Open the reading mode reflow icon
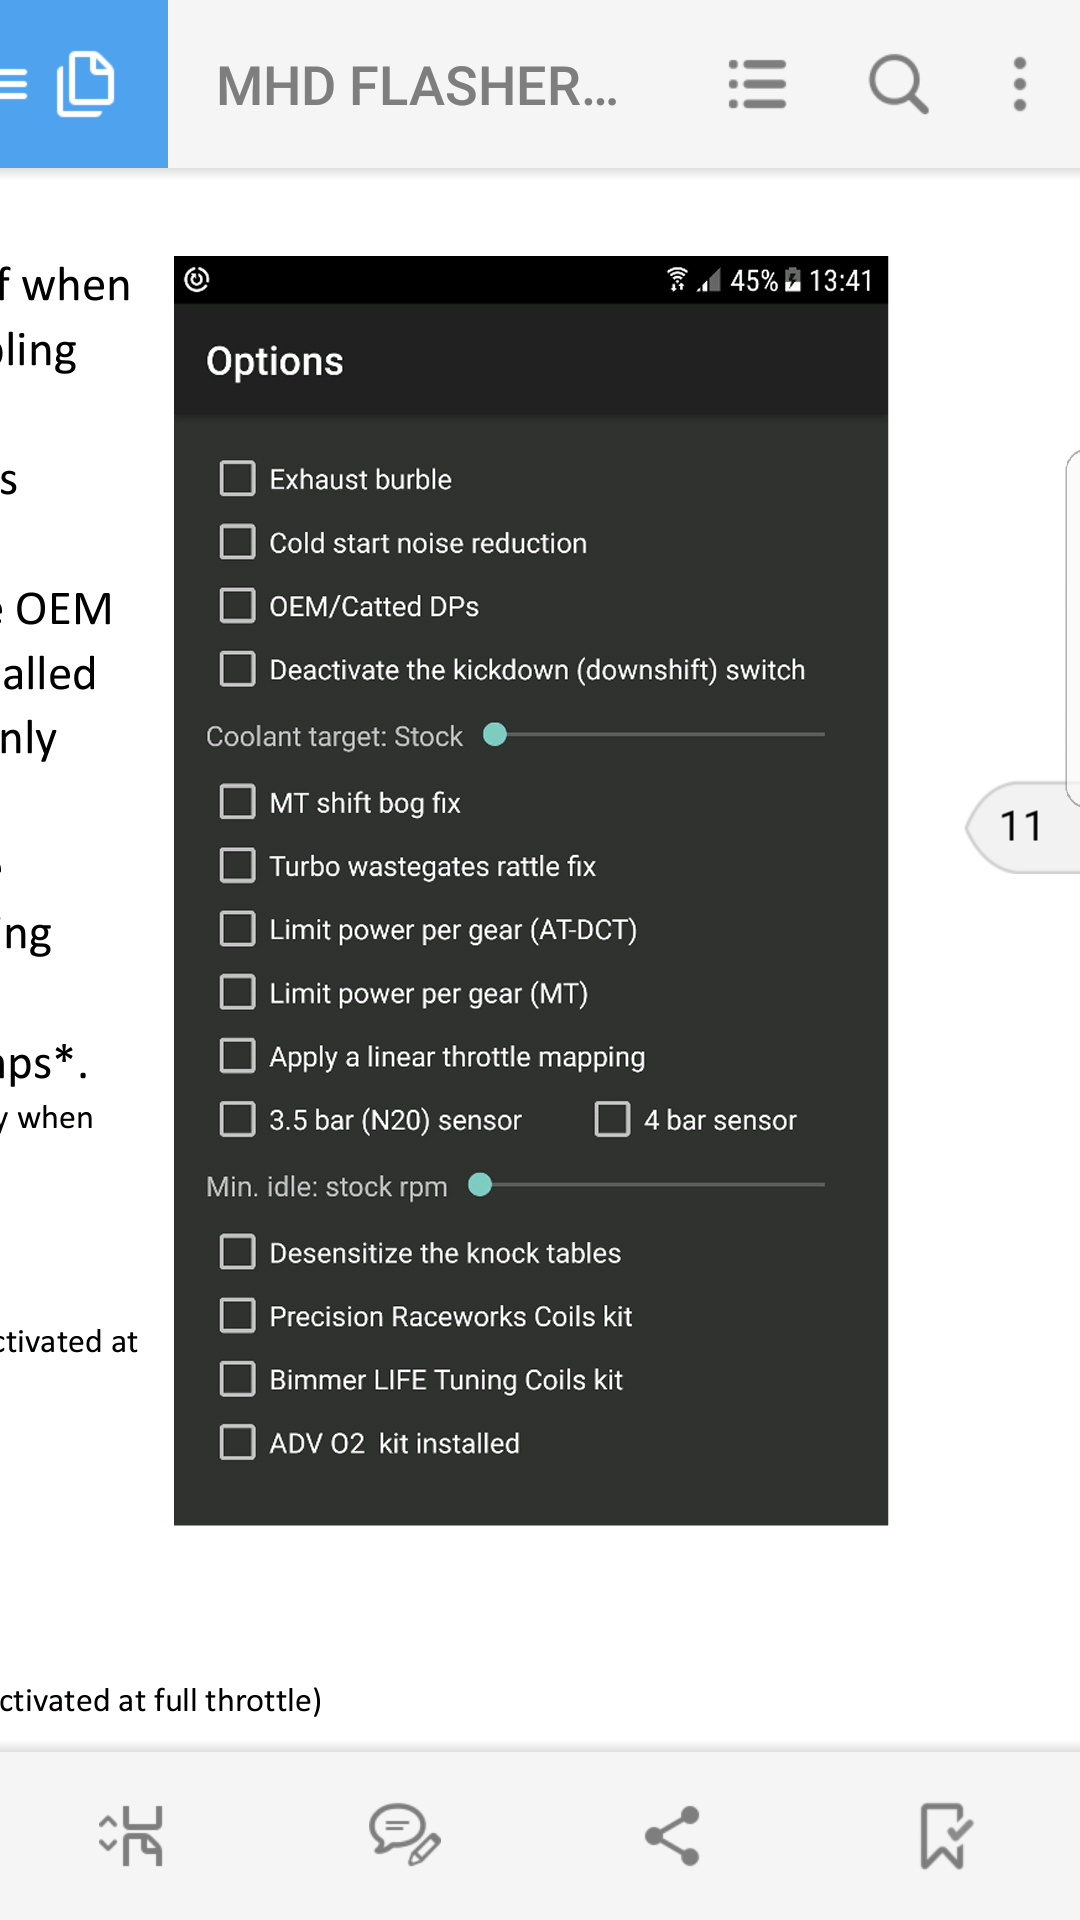 132,1836
